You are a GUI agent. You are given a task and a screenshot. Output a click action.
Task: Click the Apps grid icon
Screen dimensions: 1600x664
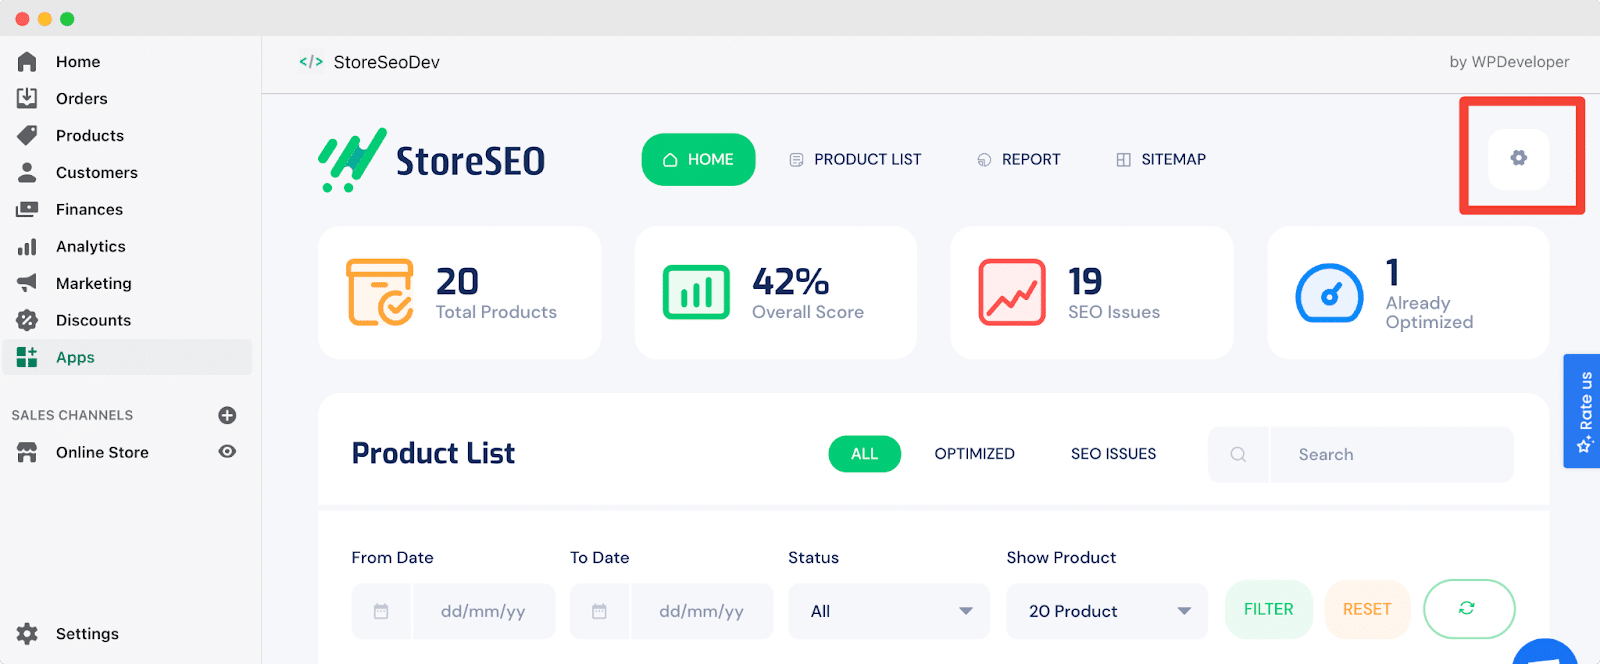tap(27, 357)
